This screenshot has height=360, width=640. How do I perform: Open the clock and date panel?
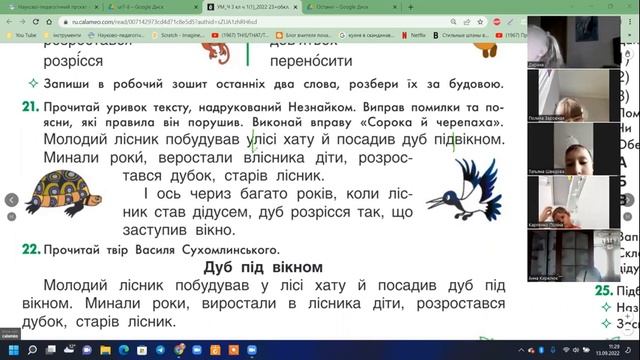pos(607,350)
